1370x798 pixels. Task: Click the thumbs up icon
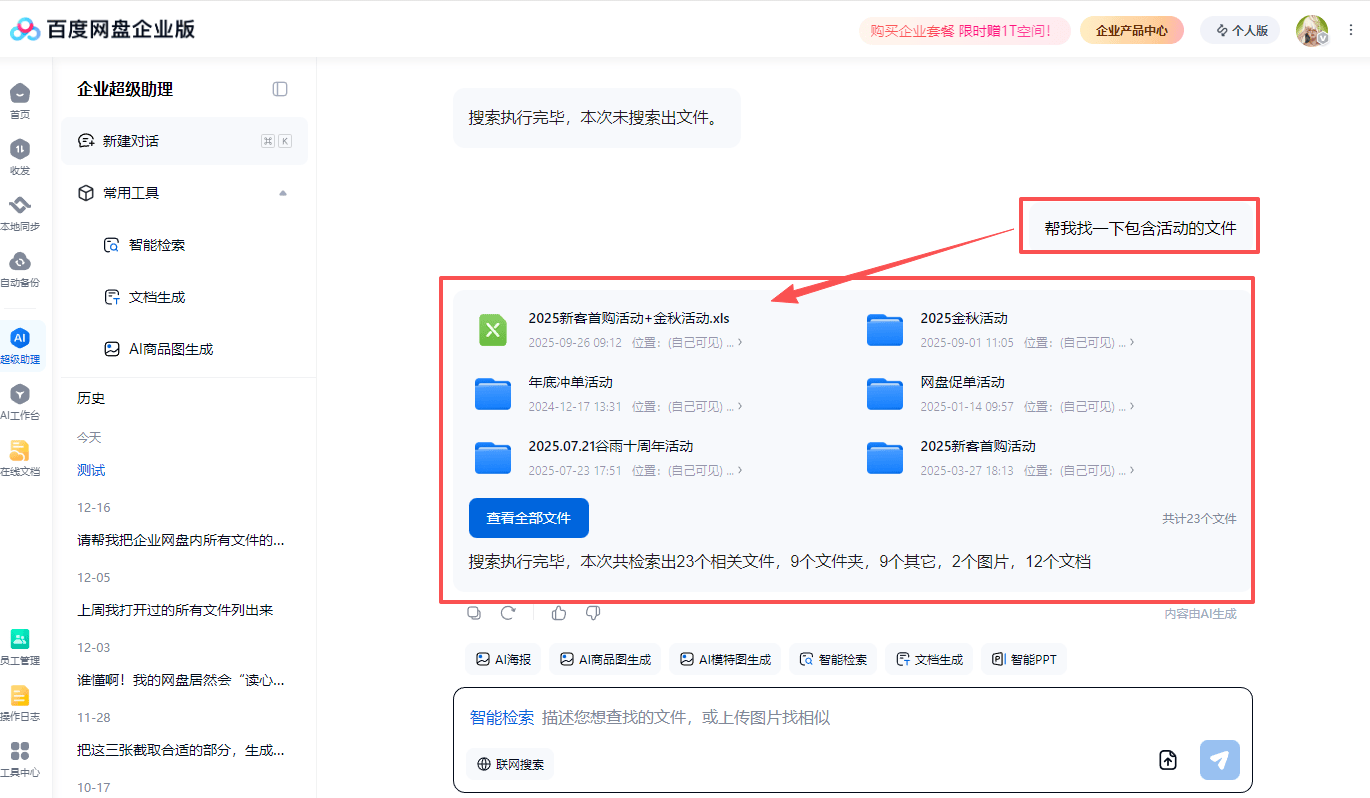[559, 613]
